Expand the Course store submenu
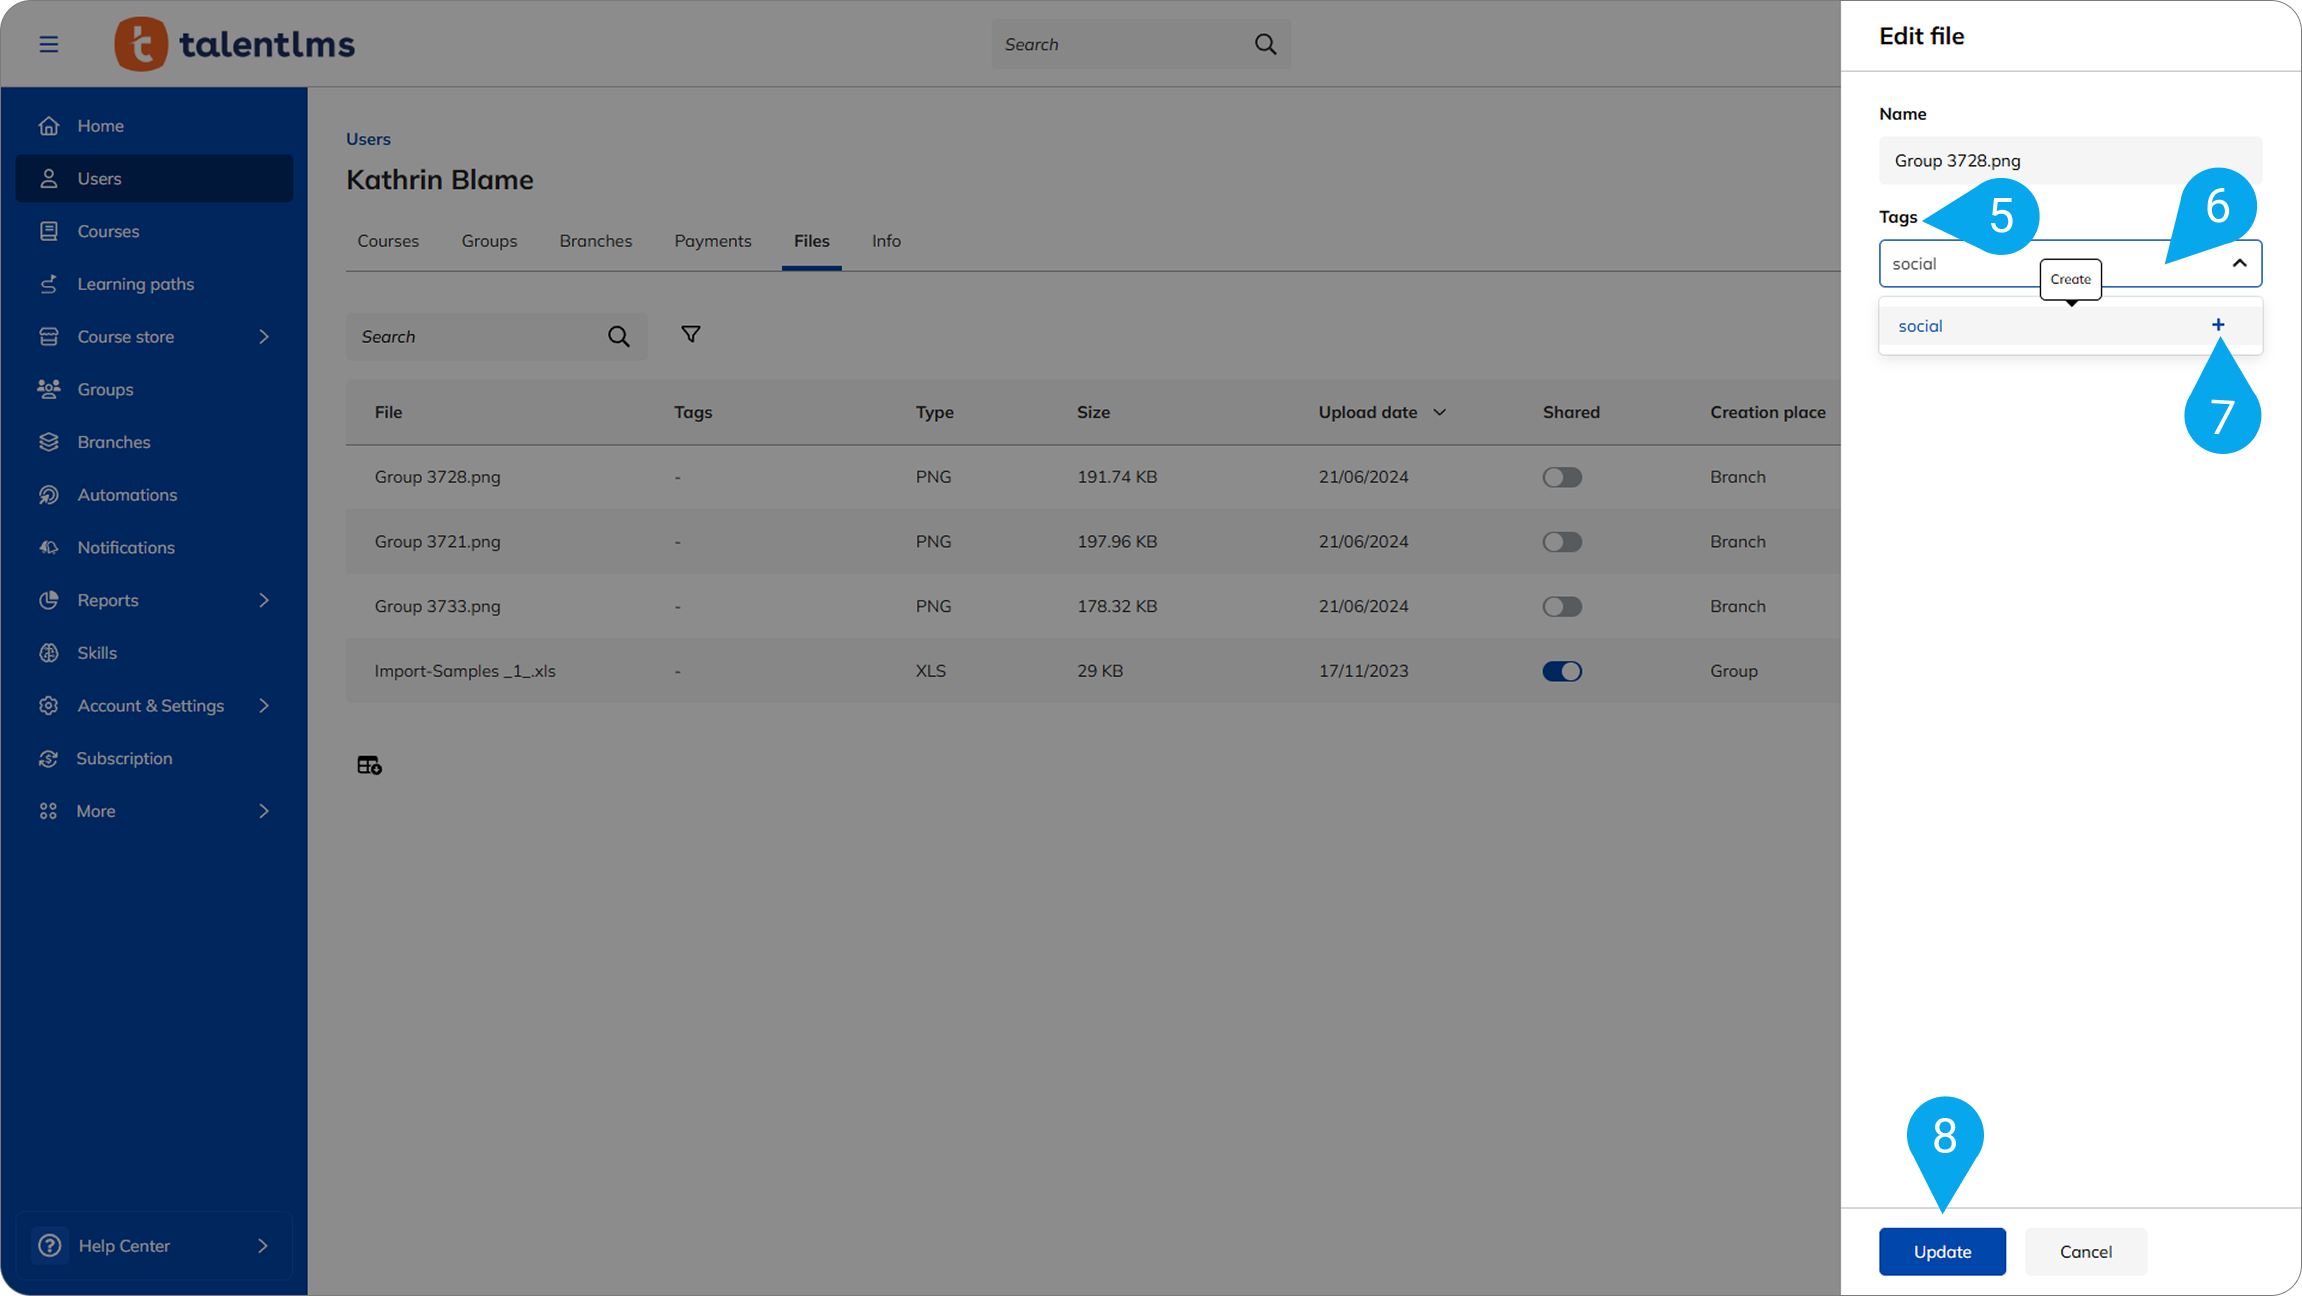 [x=264, y=337]
